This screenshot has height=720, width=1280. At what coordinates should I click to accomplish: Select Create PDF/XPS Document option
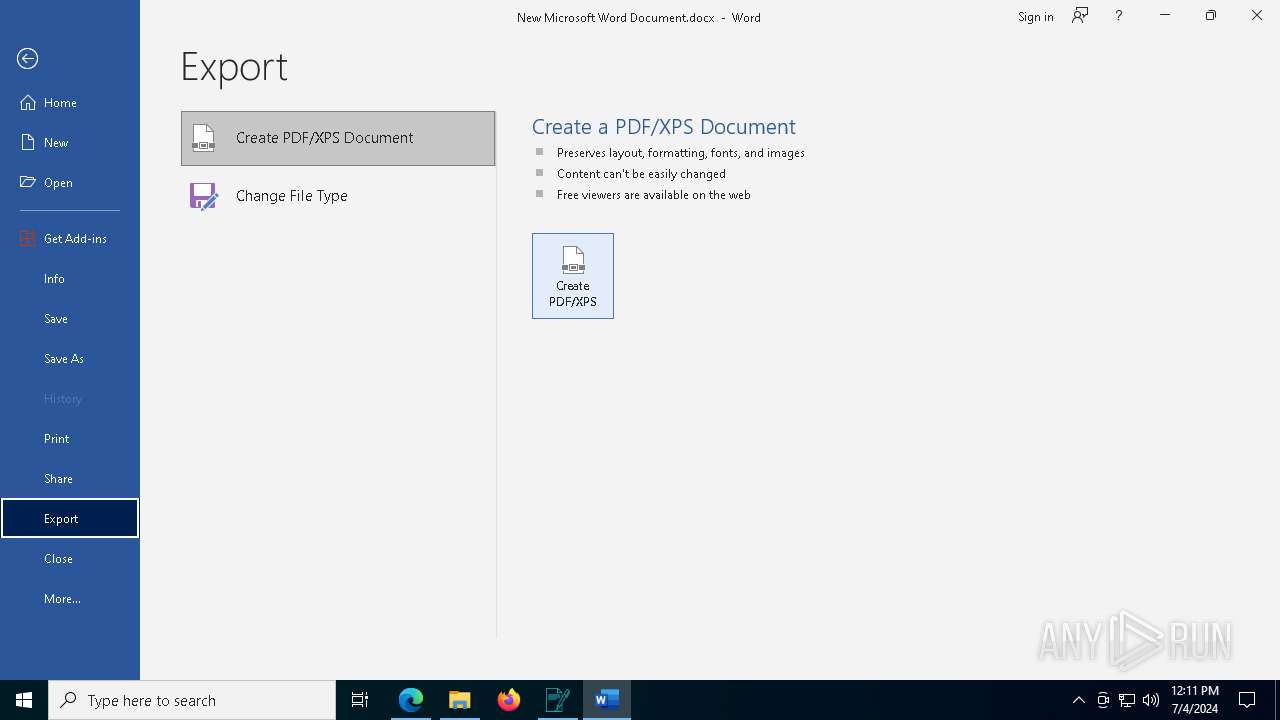tap(338, 138)
